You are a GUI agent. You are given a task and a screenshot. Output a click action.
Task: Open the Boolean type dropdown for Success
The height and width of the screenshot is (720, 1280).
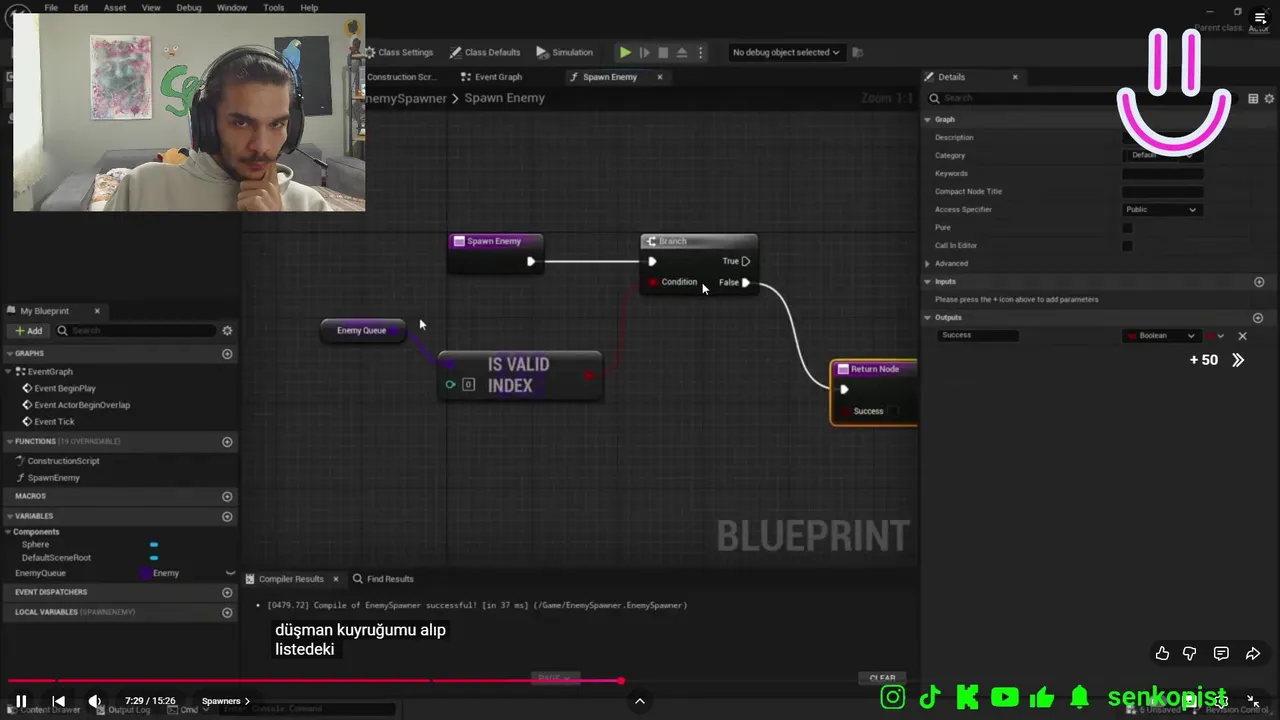pyautogui.click(x=1161, y=336)
